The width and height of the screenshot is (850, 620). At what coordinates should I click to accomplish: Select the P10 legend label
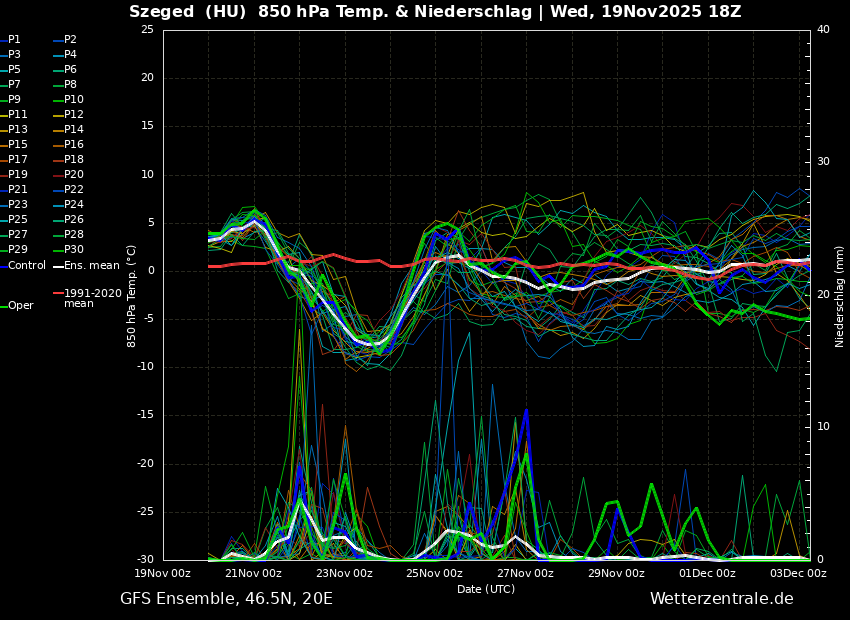pos(73,100)
